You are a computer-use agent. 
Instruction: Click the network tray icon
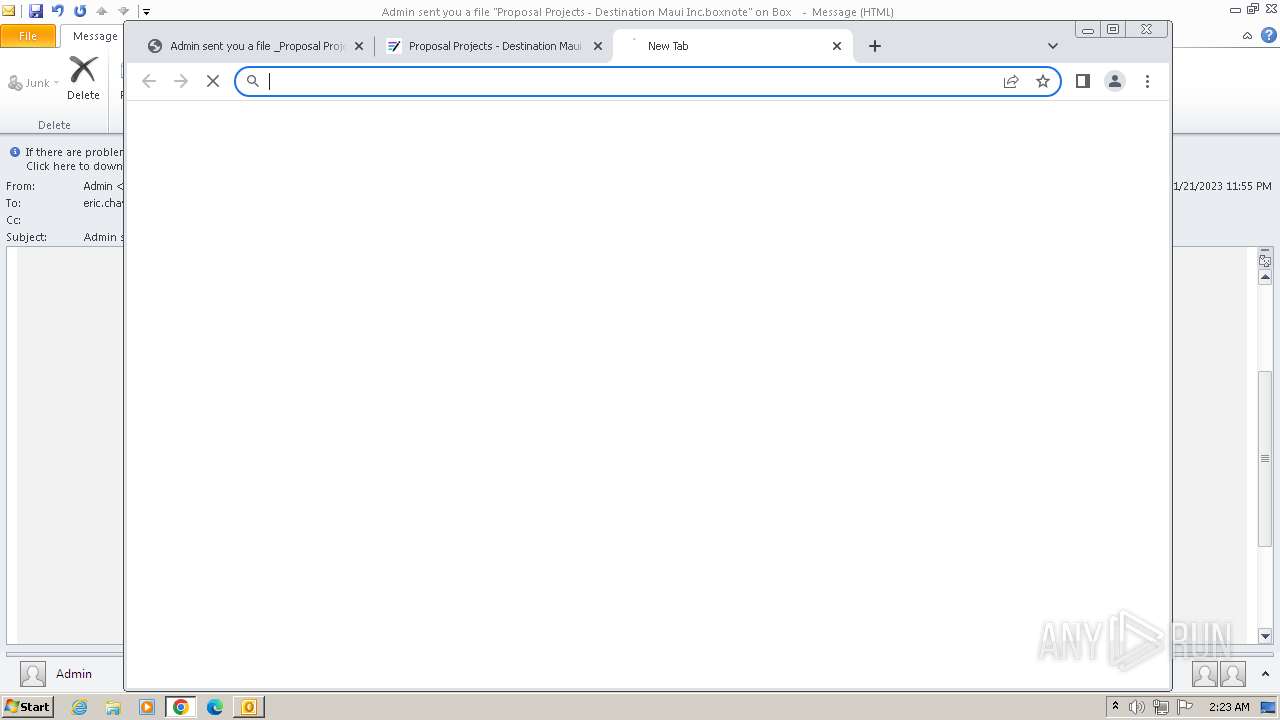tap(1161, 707)
